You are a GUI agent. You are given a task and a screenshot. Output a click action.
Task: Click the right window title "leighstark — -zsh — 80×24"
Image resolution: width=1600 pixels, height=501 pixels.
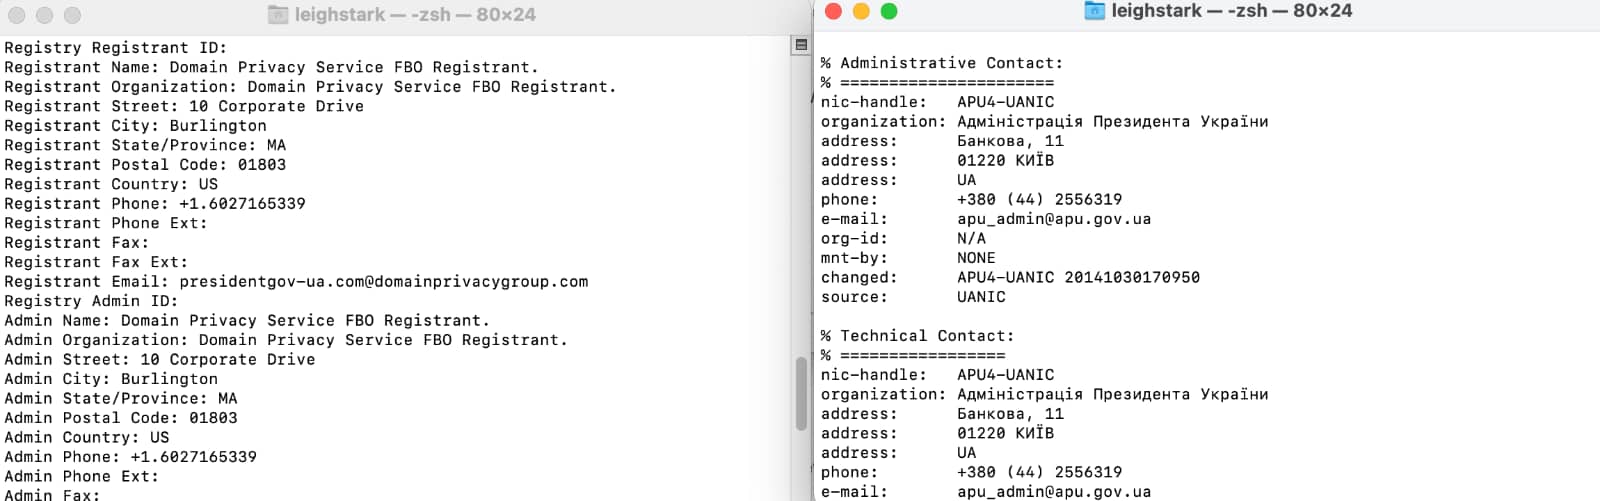1231,11
